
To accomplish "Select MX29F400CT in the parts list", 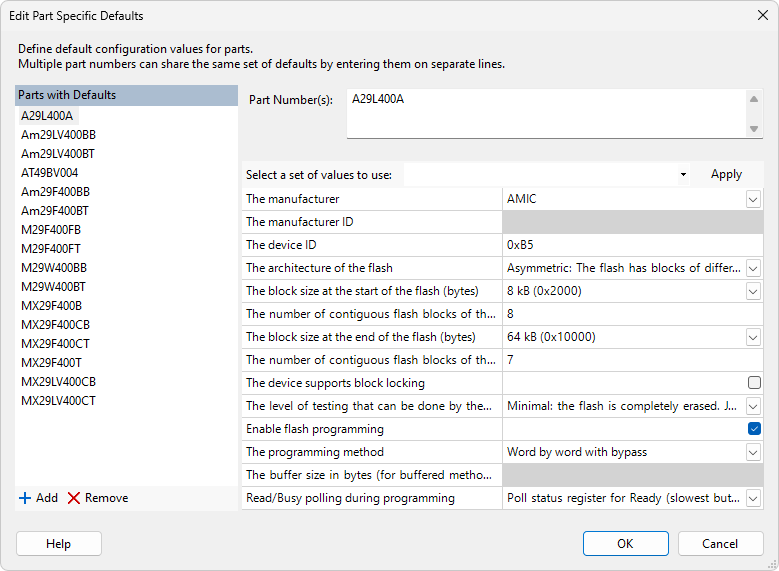I will point(56,343).
